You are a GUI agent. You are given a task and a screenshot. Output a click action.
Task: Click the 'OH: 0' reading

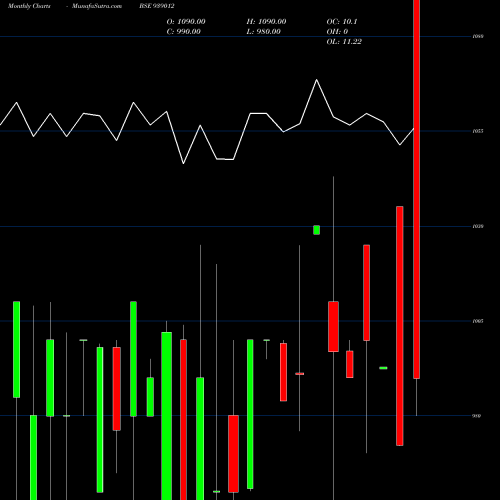(337, 32)
